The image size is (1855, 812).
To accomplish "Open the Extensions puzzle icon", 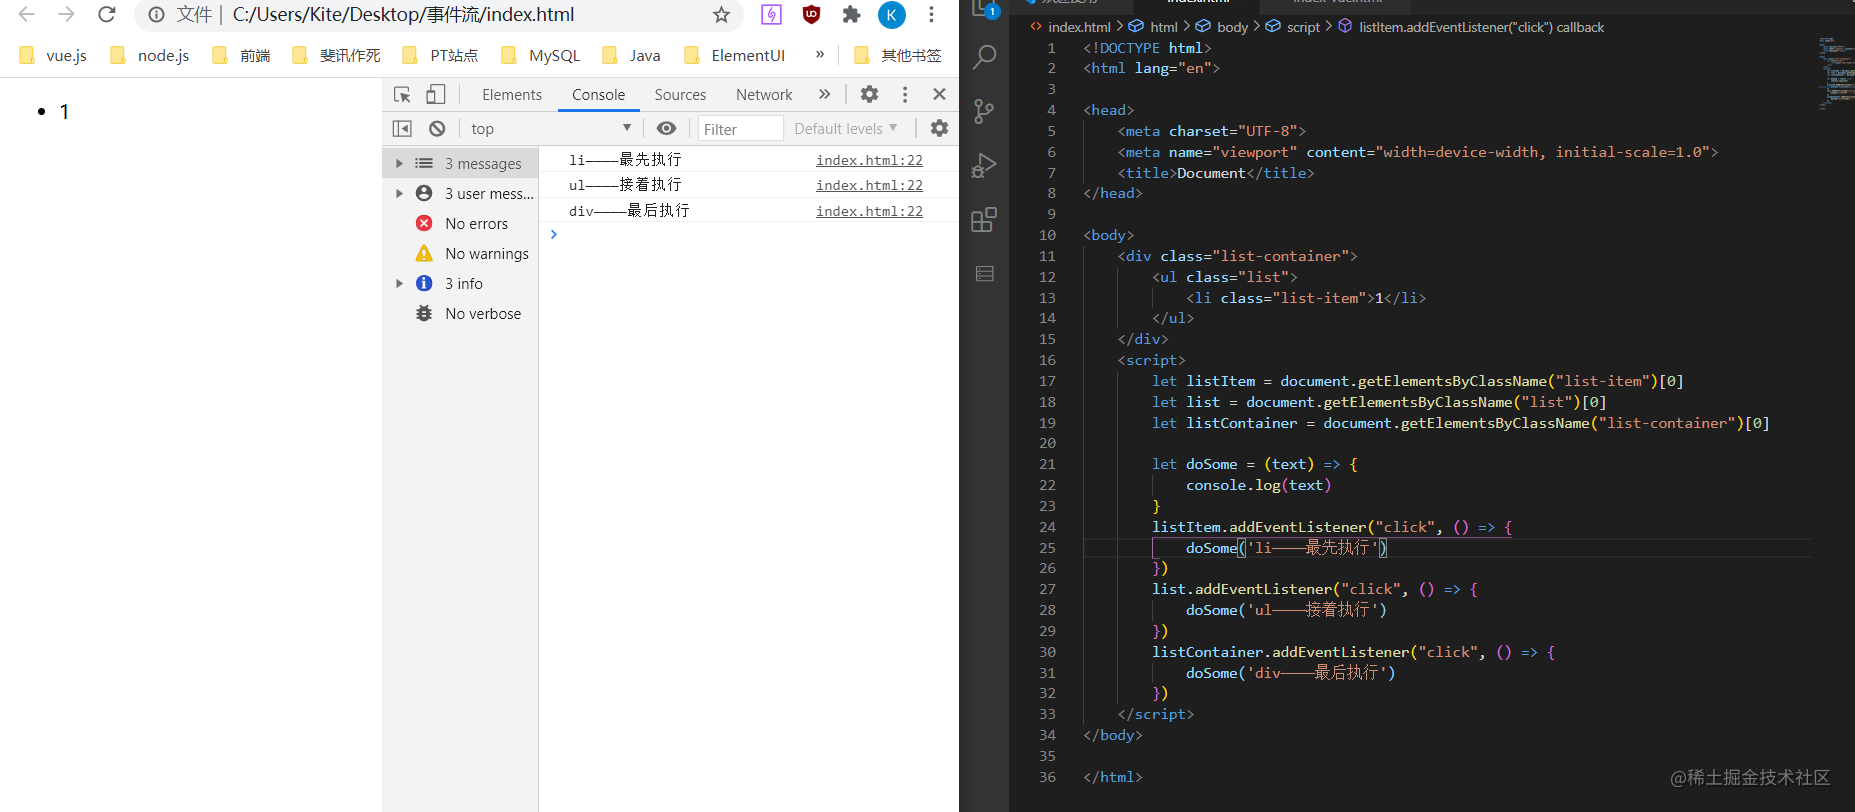I will 851,14.
